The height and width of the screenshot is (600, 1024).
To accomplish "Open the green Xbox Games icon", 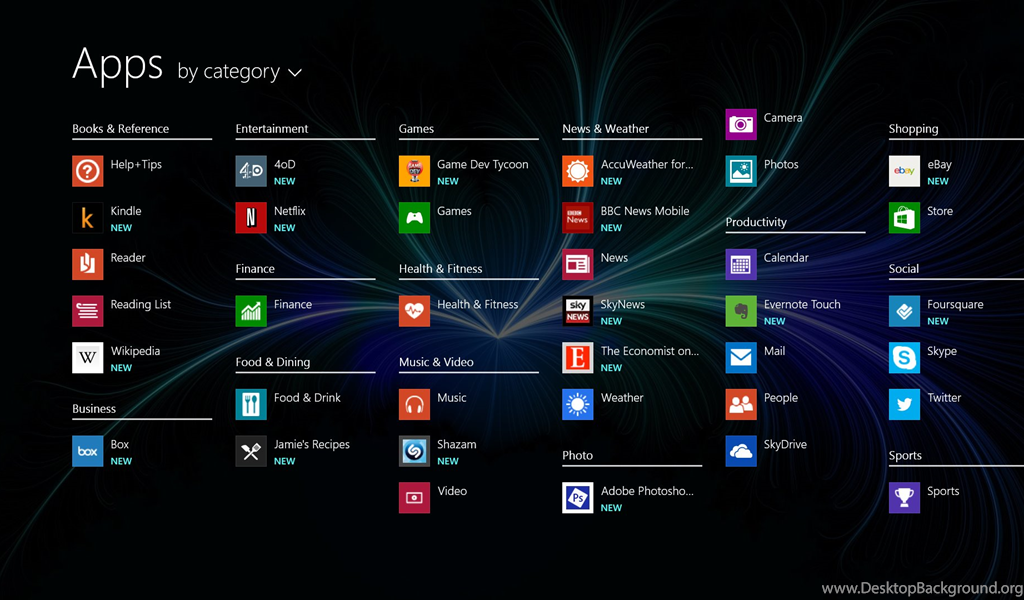I will pyautogui.click(x=414, y=217).
